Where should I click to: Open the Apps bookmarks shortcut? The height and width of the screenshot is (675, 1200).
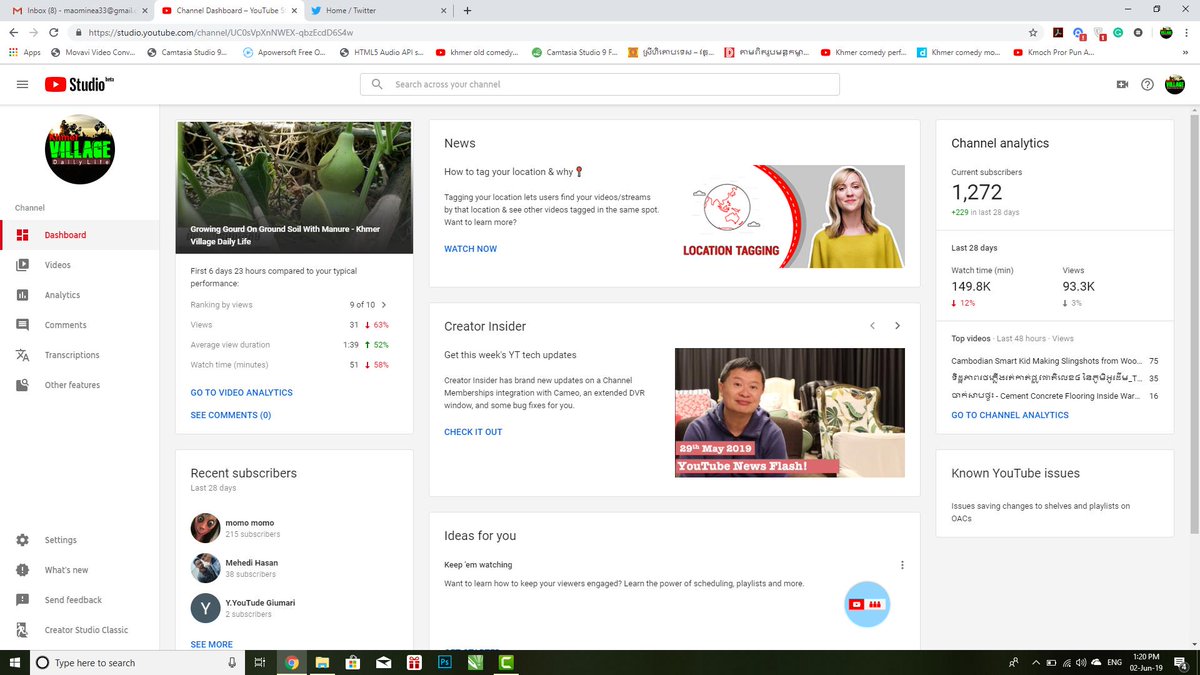coord(24,52)
